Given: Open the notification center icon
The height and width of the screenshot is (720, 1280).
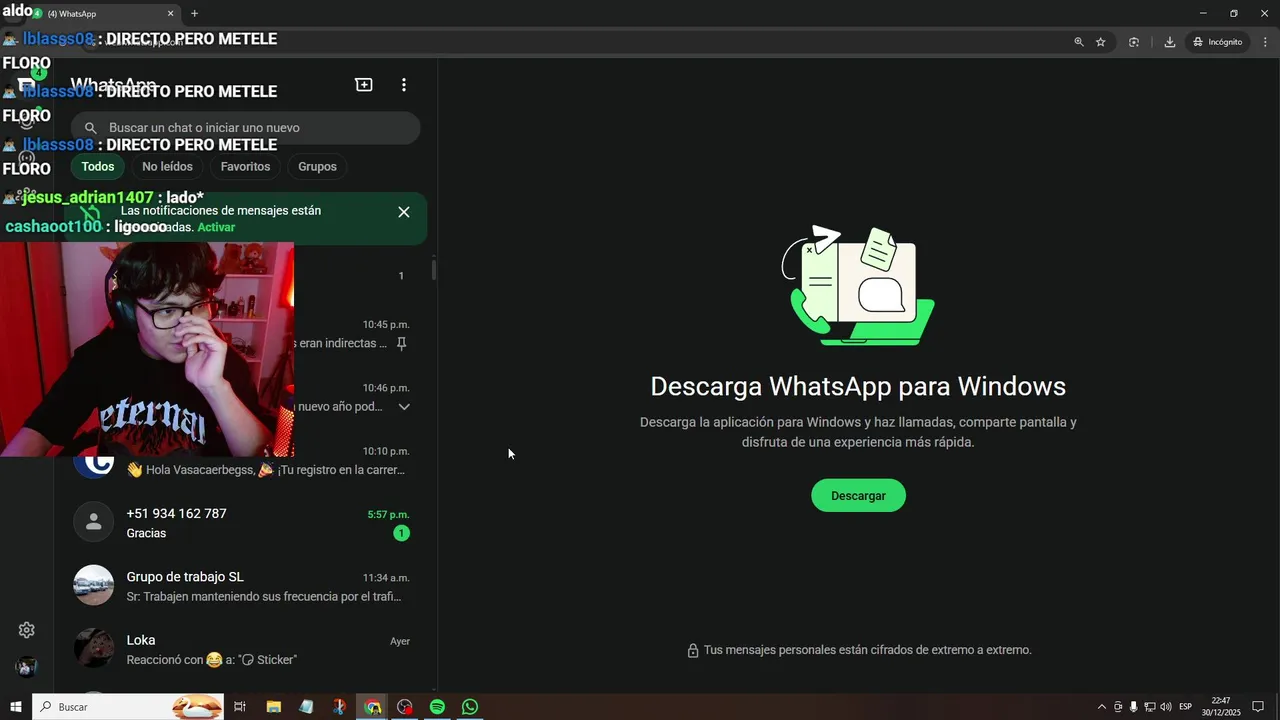Looking at the screenshot, I should click(1258, 707).
